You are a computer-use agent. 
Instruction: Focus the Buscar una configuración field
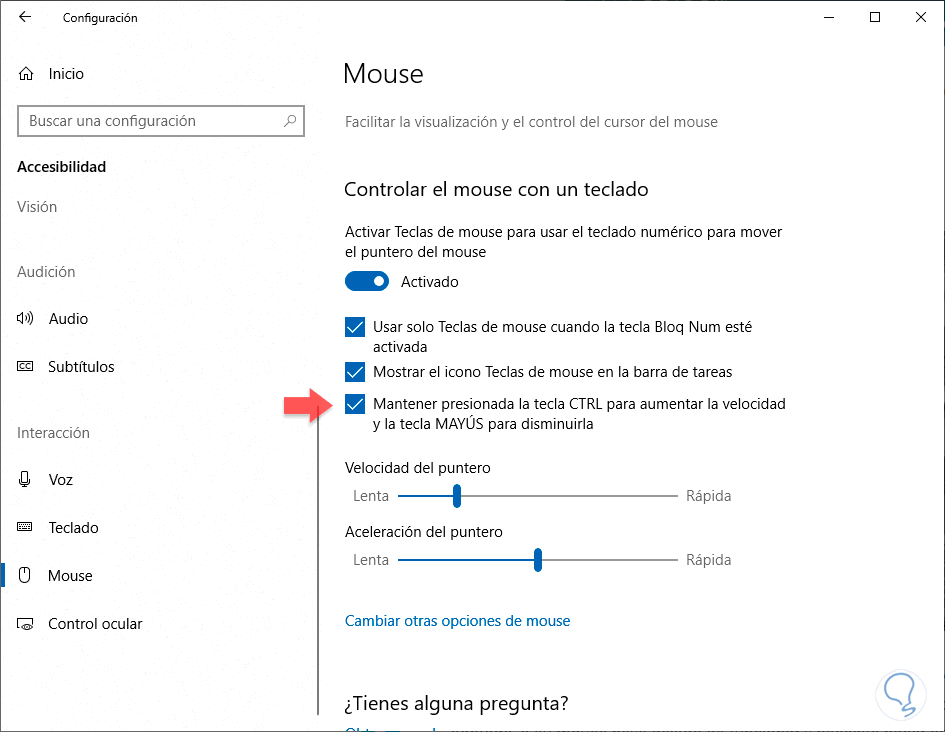(x=150, y=121)
